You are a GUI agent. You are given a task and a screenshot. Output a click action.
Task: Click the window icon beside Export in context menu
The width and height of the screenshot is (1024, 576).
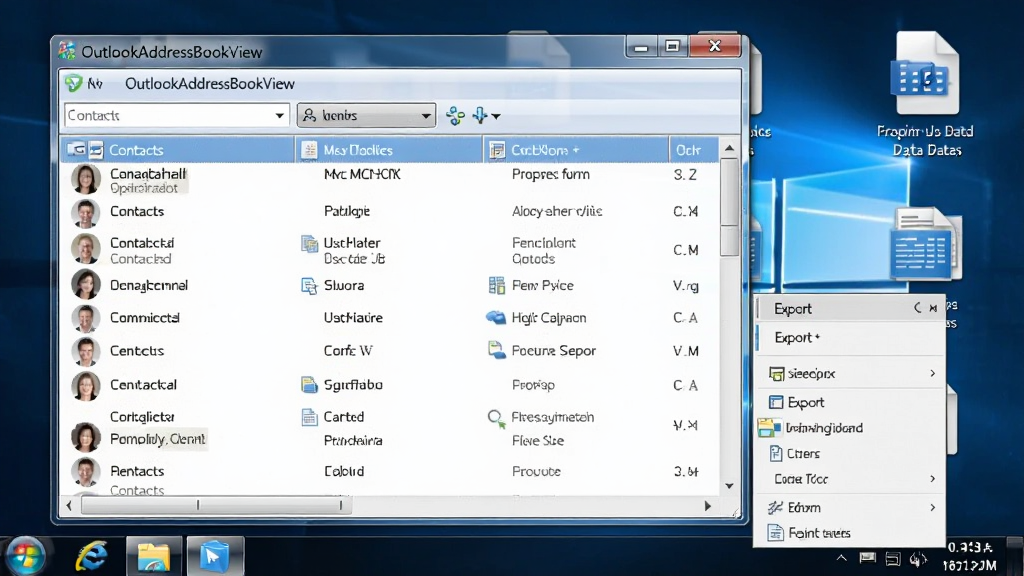(776, 402)
